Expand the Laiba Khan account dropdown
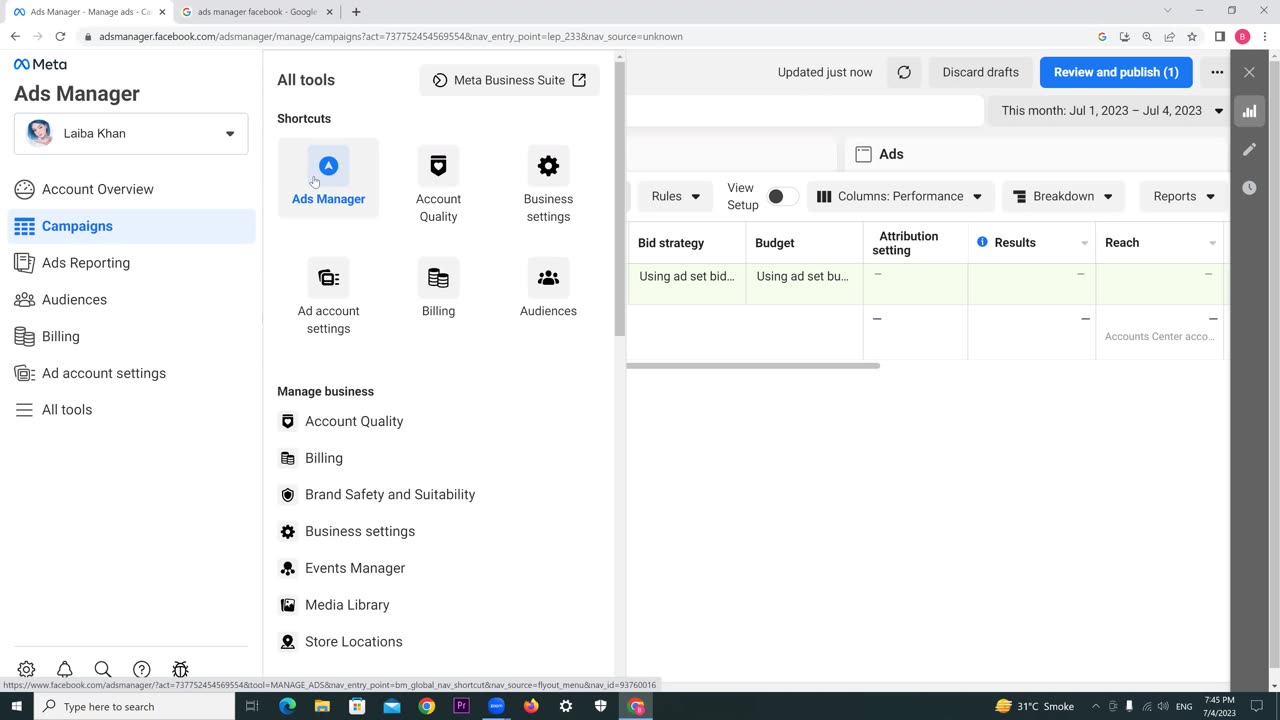Screen dimensions: 1280x720 point(131,133)
